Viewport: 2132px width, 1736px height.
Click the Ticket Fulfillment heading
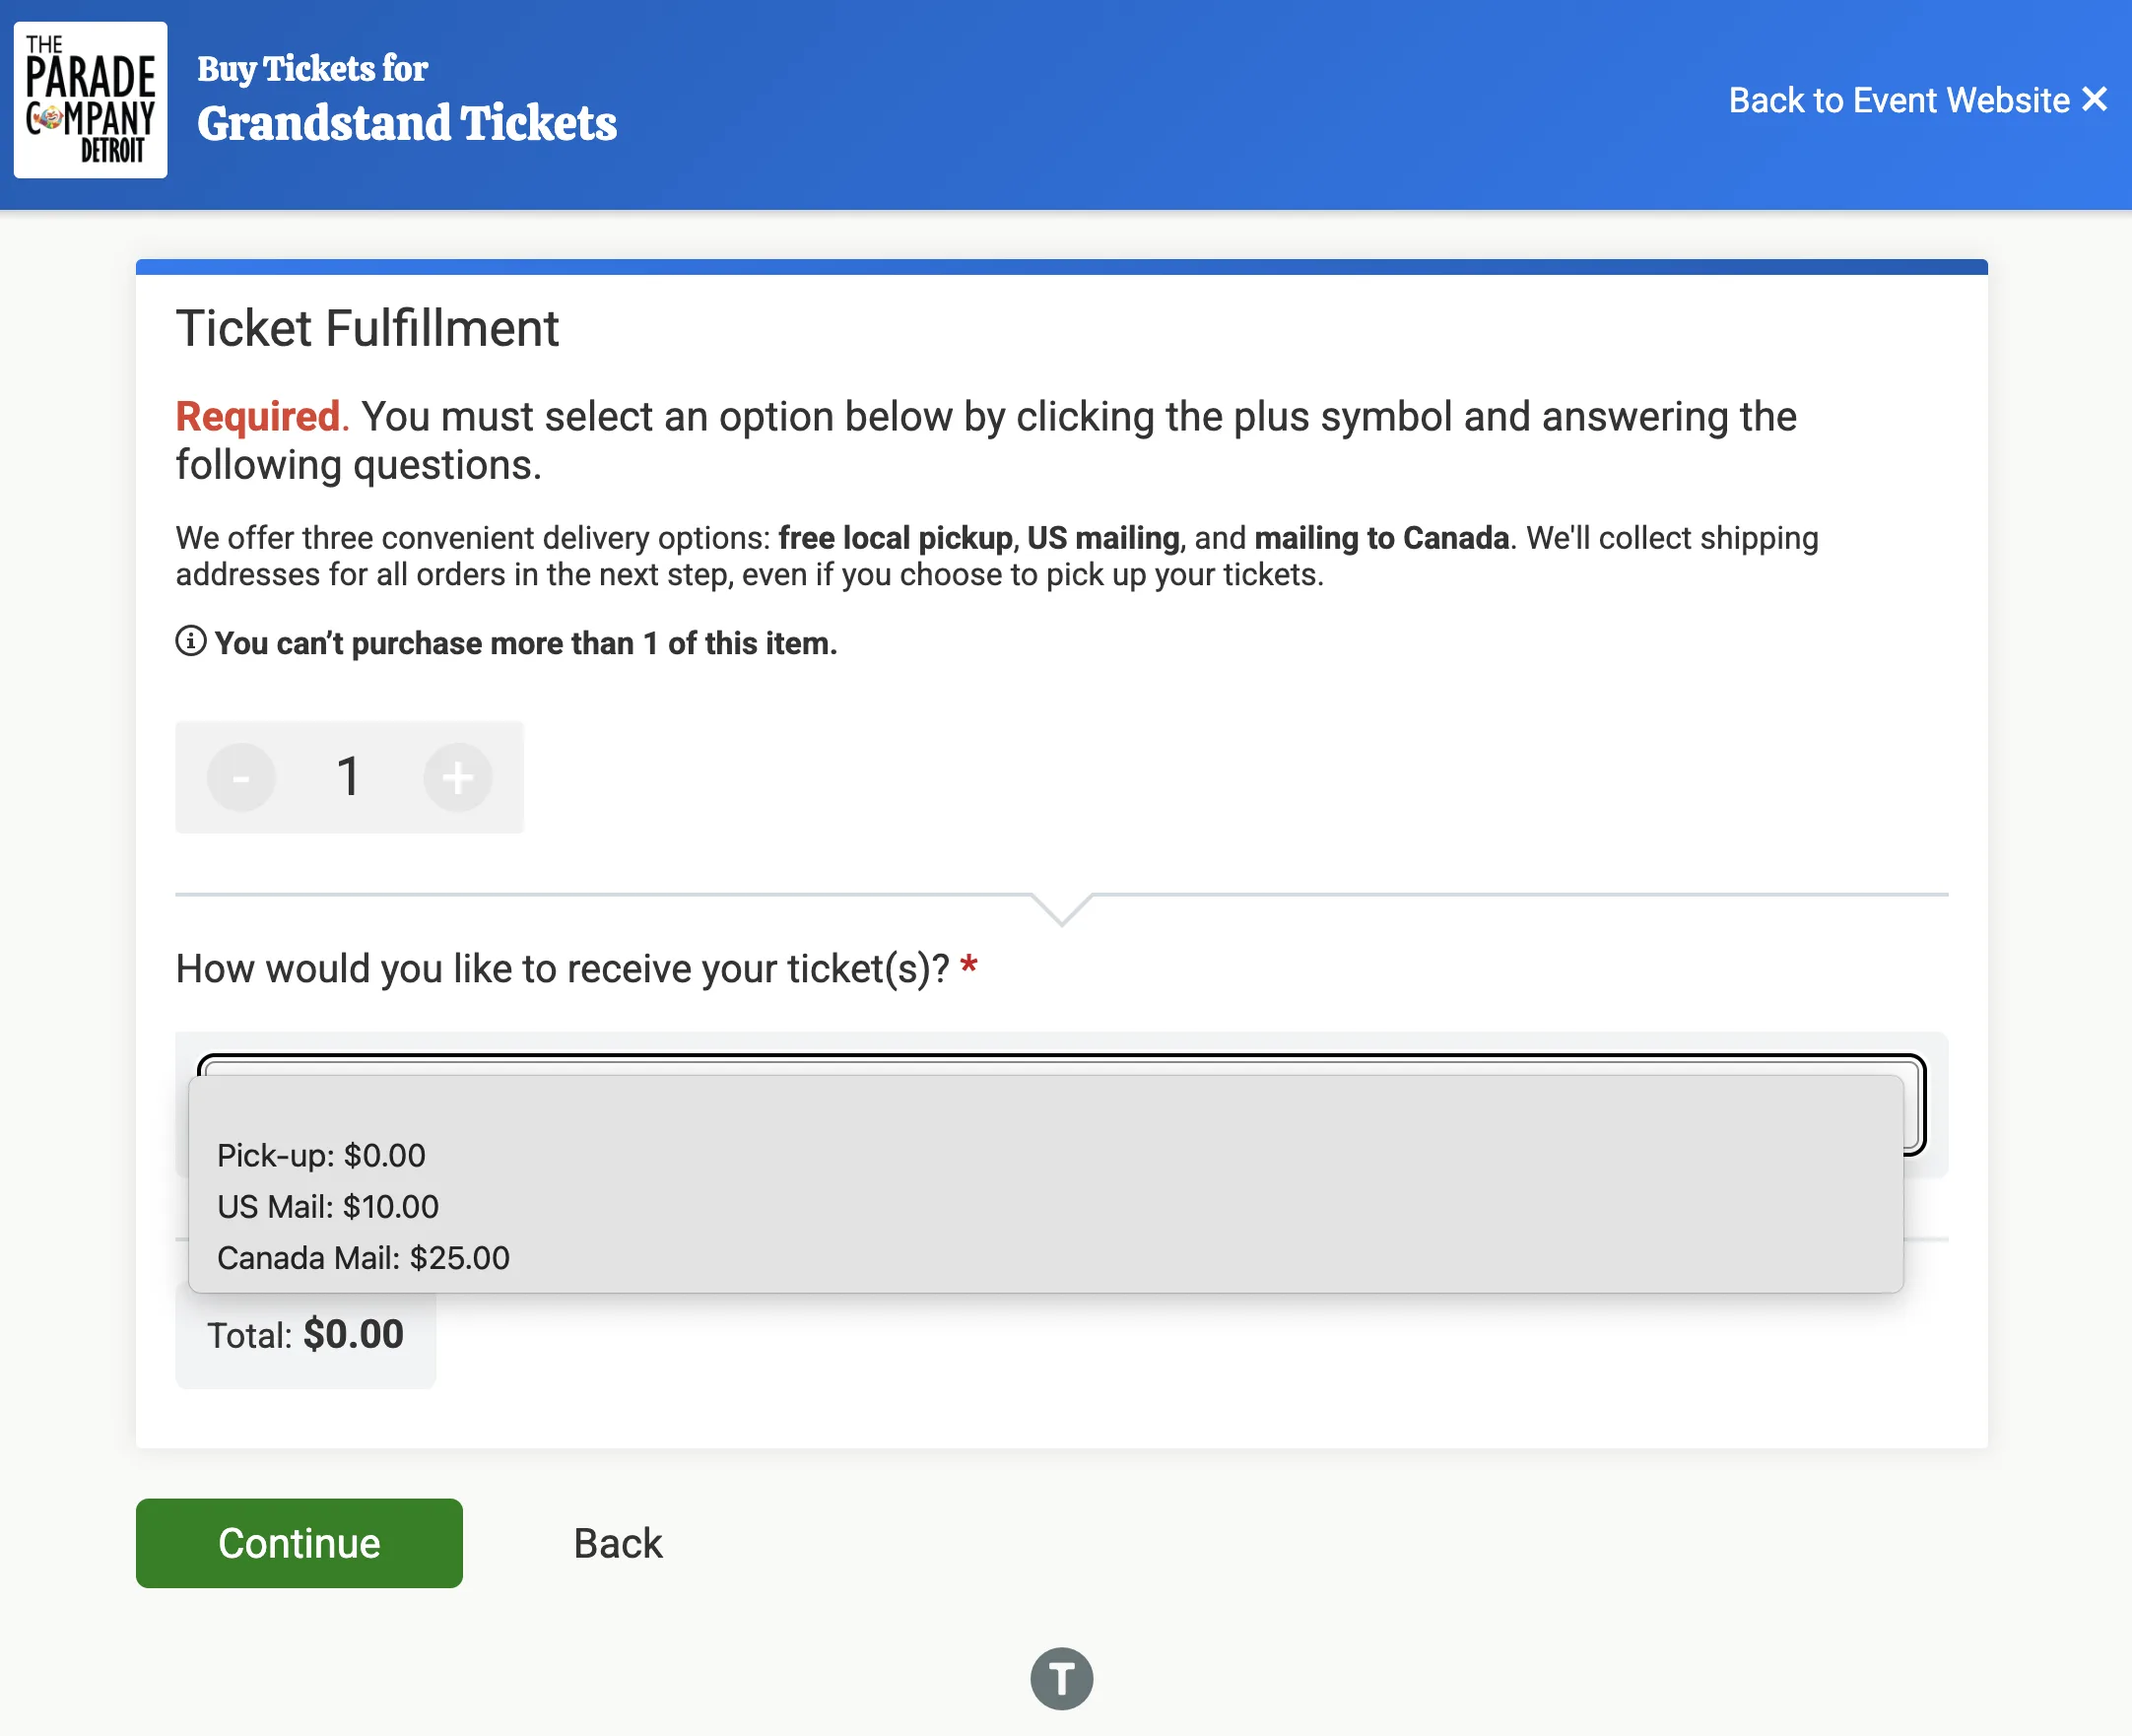coord(367,328)
